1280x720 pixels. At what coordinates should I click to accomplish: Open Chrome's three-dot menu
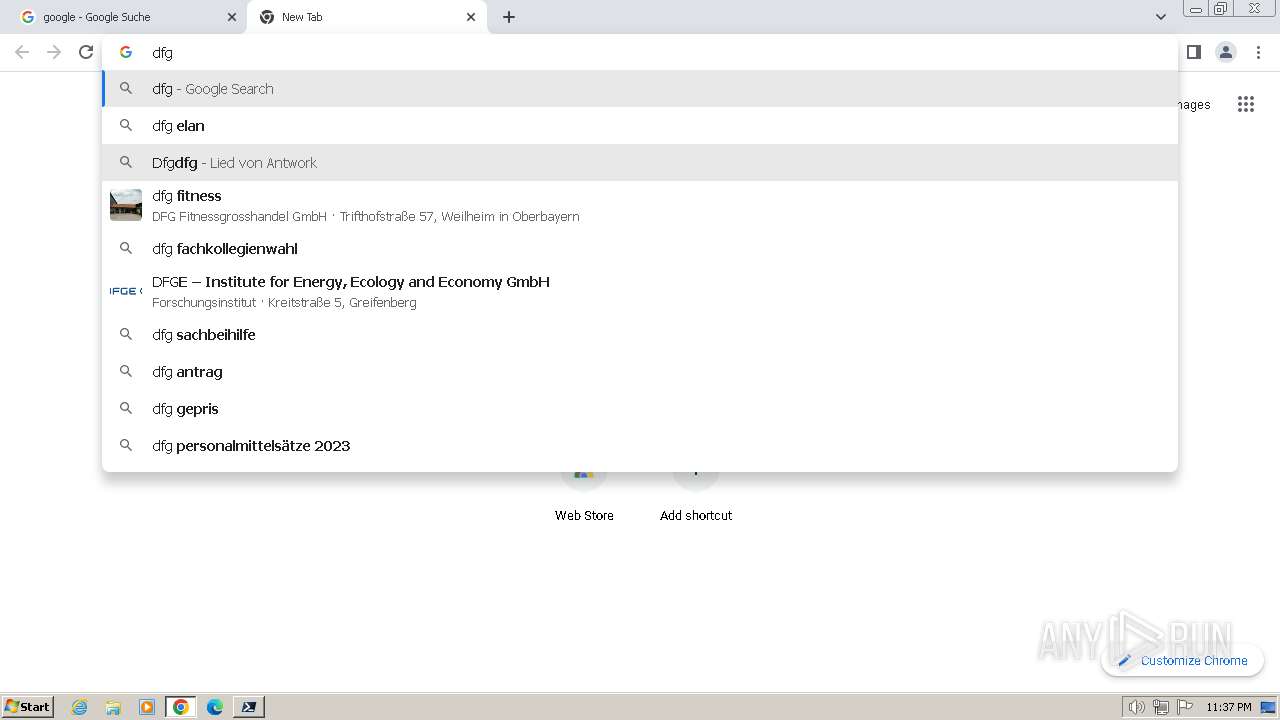point(1259,52)
